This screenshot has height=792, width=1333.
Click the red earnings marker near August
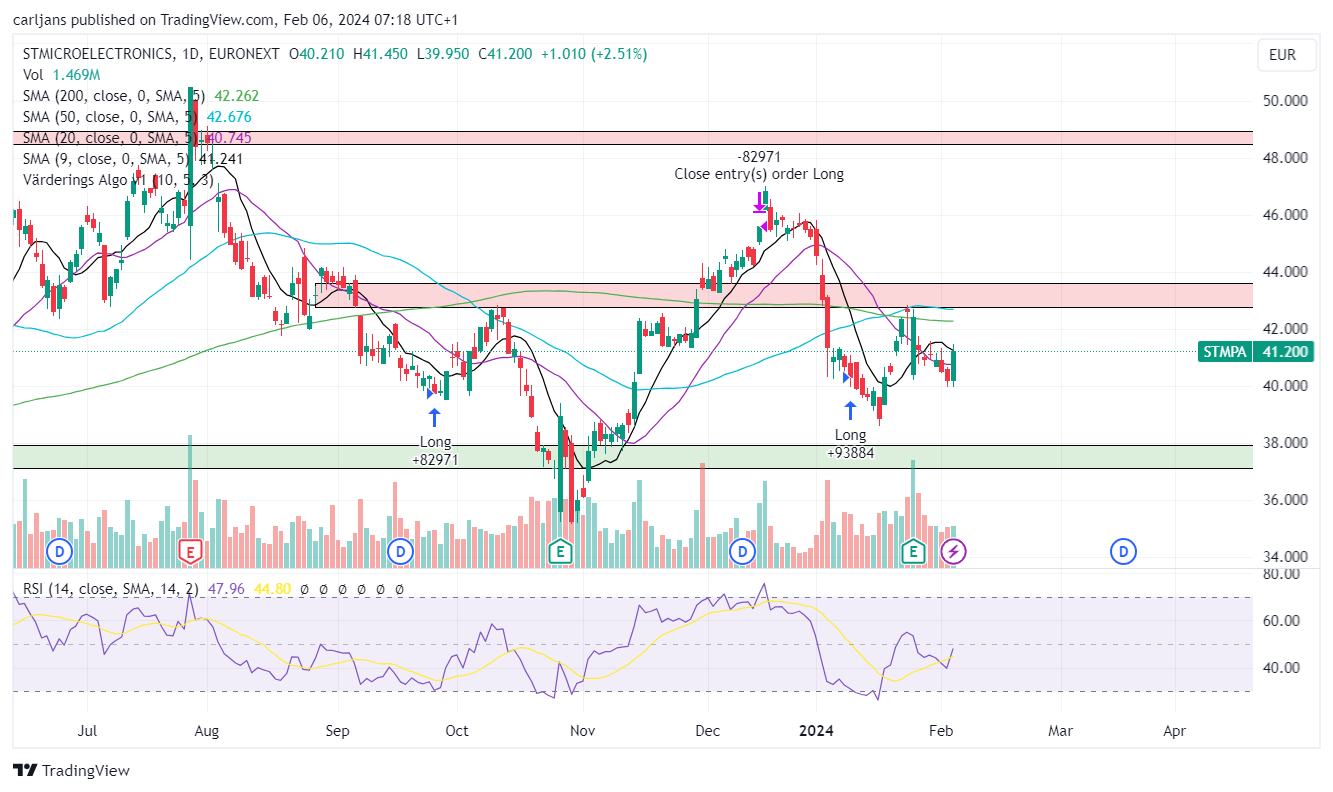pyautogui.click(x=190, y=551)
